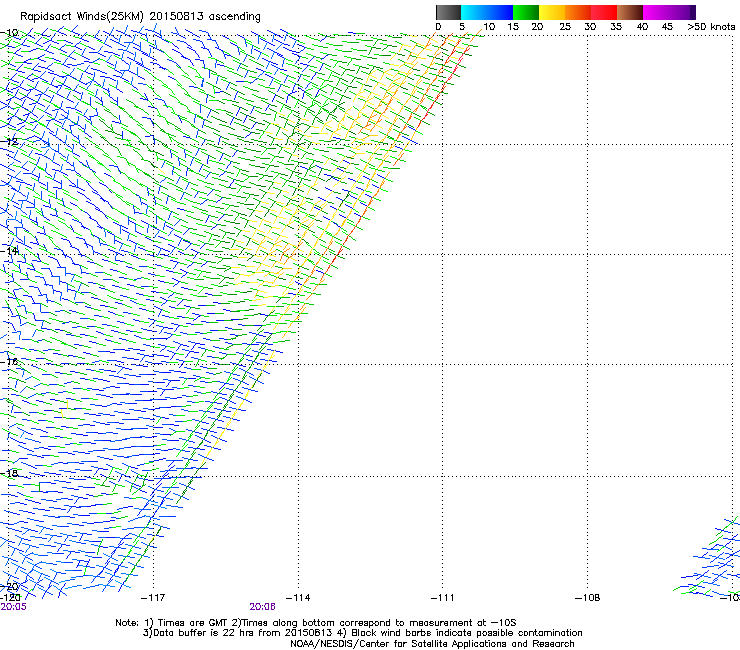Image resolution: width=740 pixels, height=650 pixels.
Task: Click the '-111' longitude axis label
Action: pos(443,598)
